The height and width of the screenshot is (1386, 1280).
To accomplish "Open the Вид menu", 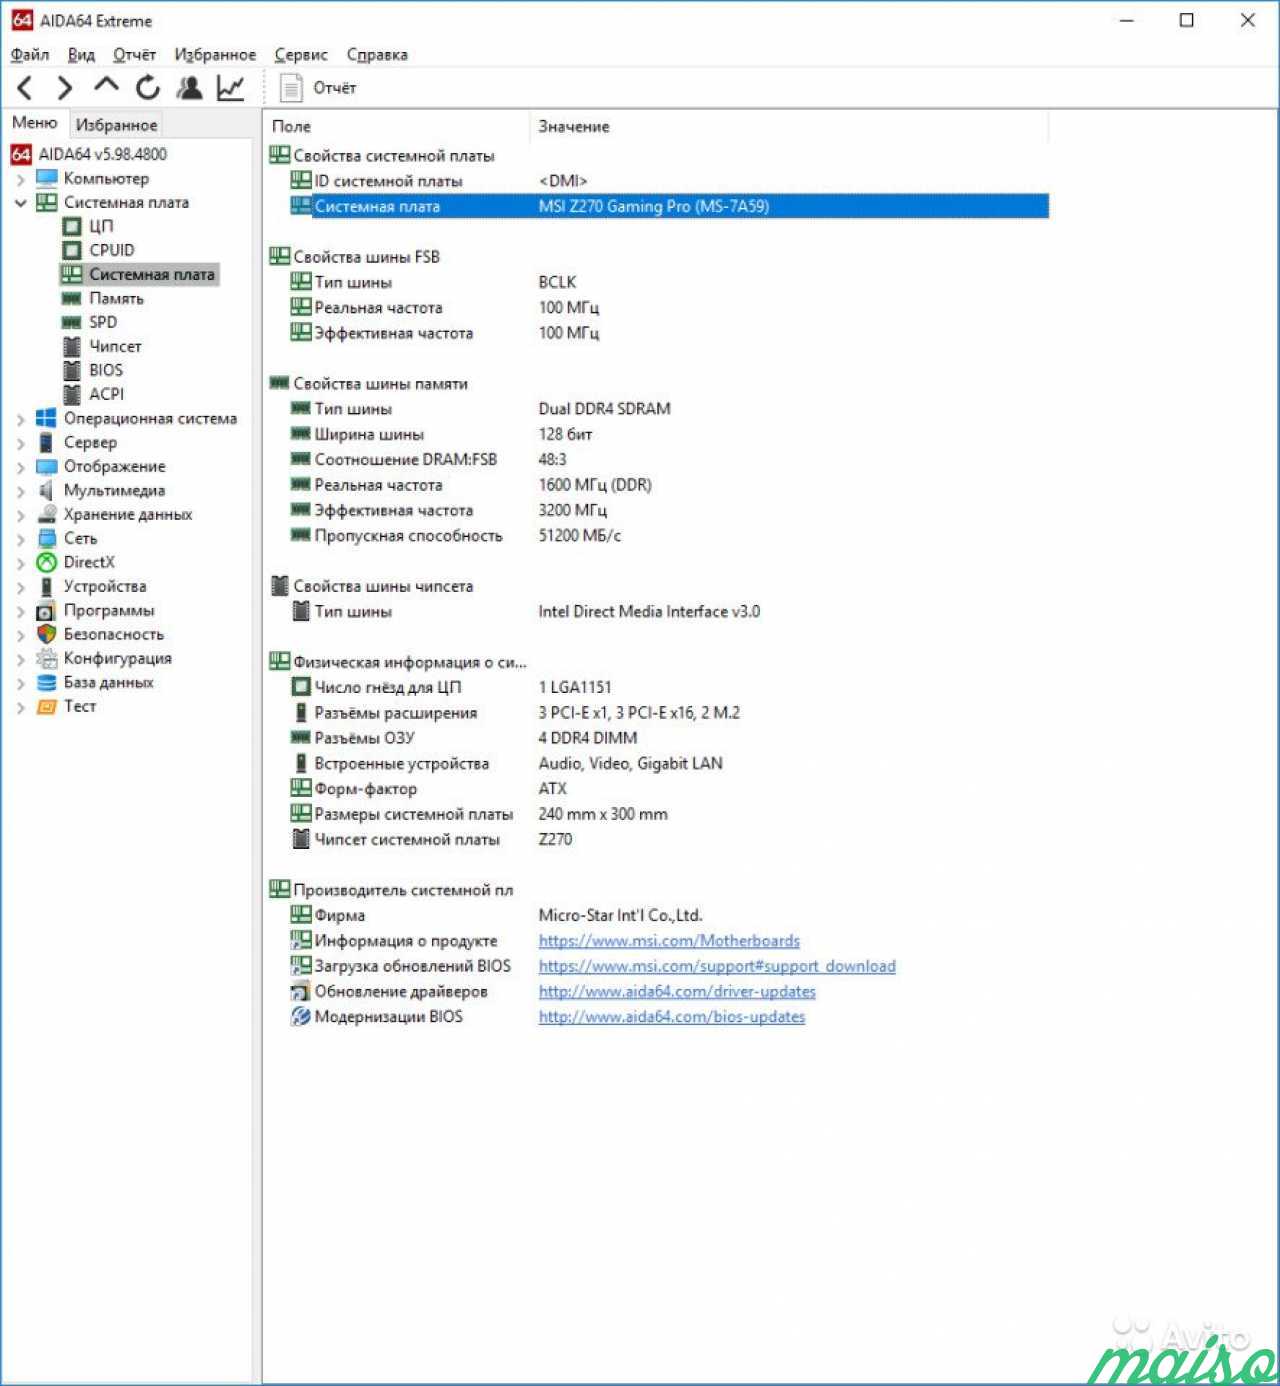I will [81, 55].
